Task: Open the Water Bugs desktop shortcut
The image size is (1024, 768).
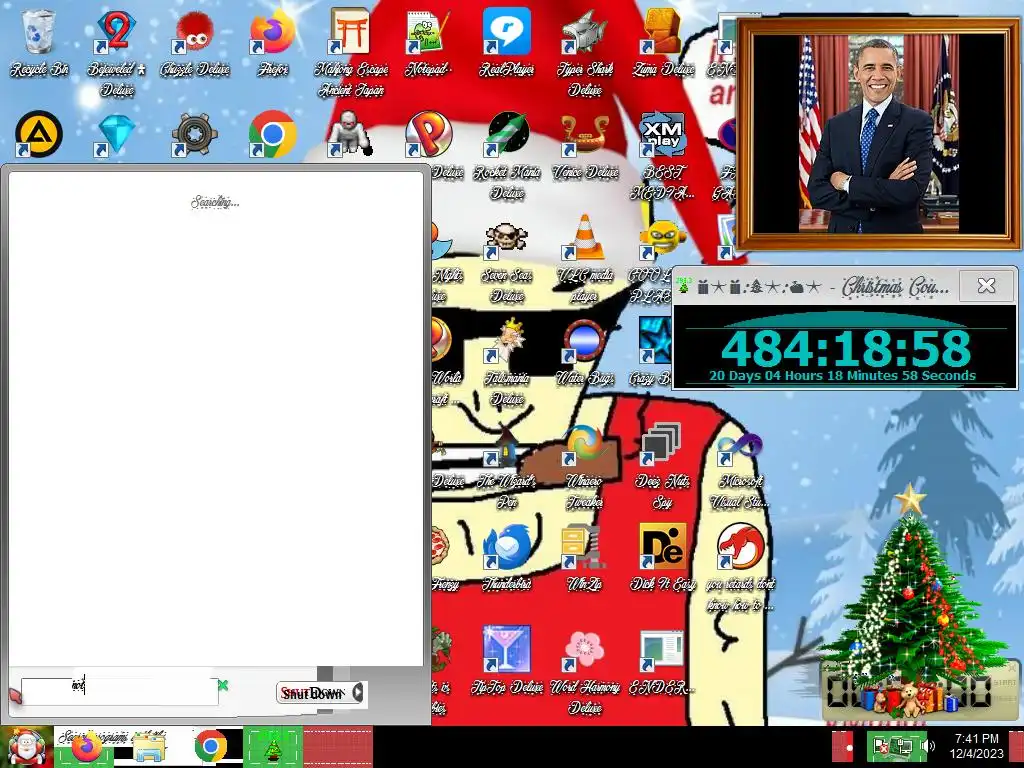Action: [x=585, y=351]
